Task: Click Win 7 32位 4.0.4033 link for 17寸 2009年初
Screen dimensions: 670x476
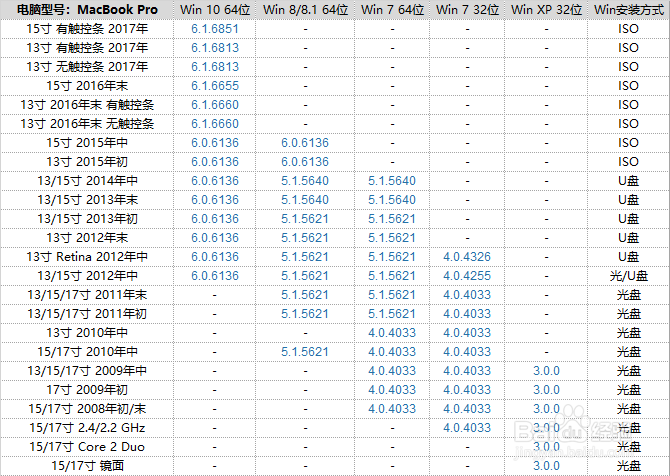Action: 467,390
